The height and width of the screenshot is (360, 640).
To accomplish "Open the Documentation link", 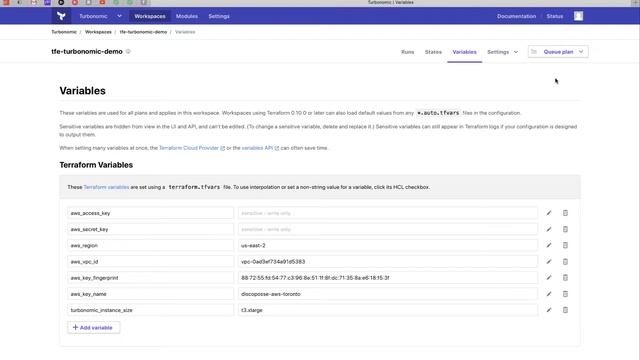I will pos(516,16).
